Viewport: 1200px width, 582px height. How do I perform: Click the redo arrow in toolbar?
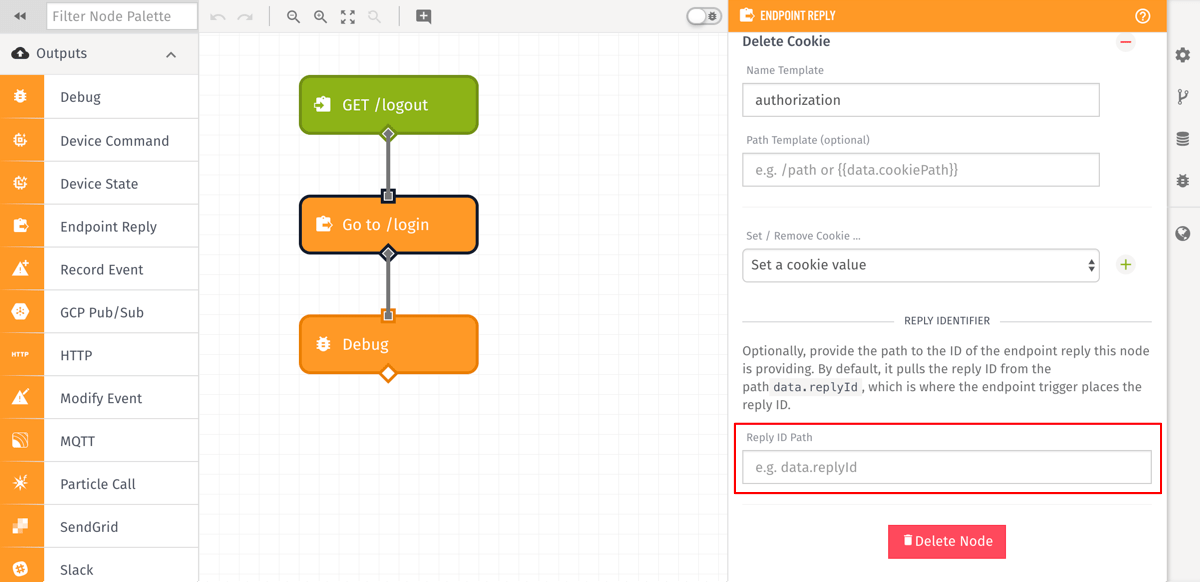coord(245,17)
